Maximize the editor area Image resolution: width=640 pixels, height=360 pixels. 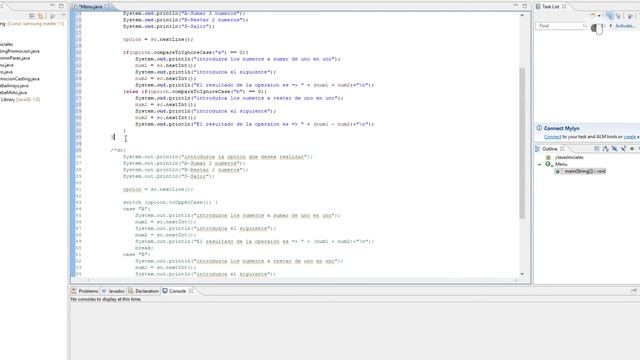(x=525, y=6)
